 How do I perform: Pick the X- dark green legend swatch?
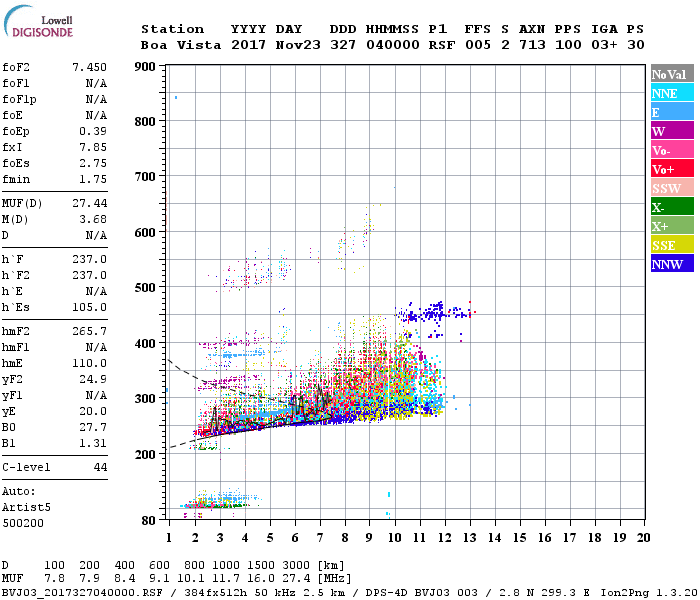(x=672, y=207)
